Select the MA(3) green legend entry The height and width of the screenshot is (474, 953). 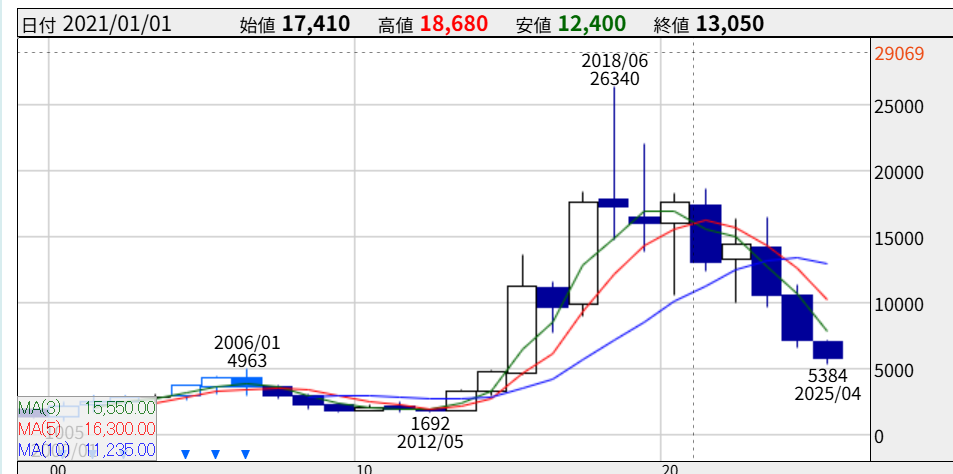click(x=87, y=407)
